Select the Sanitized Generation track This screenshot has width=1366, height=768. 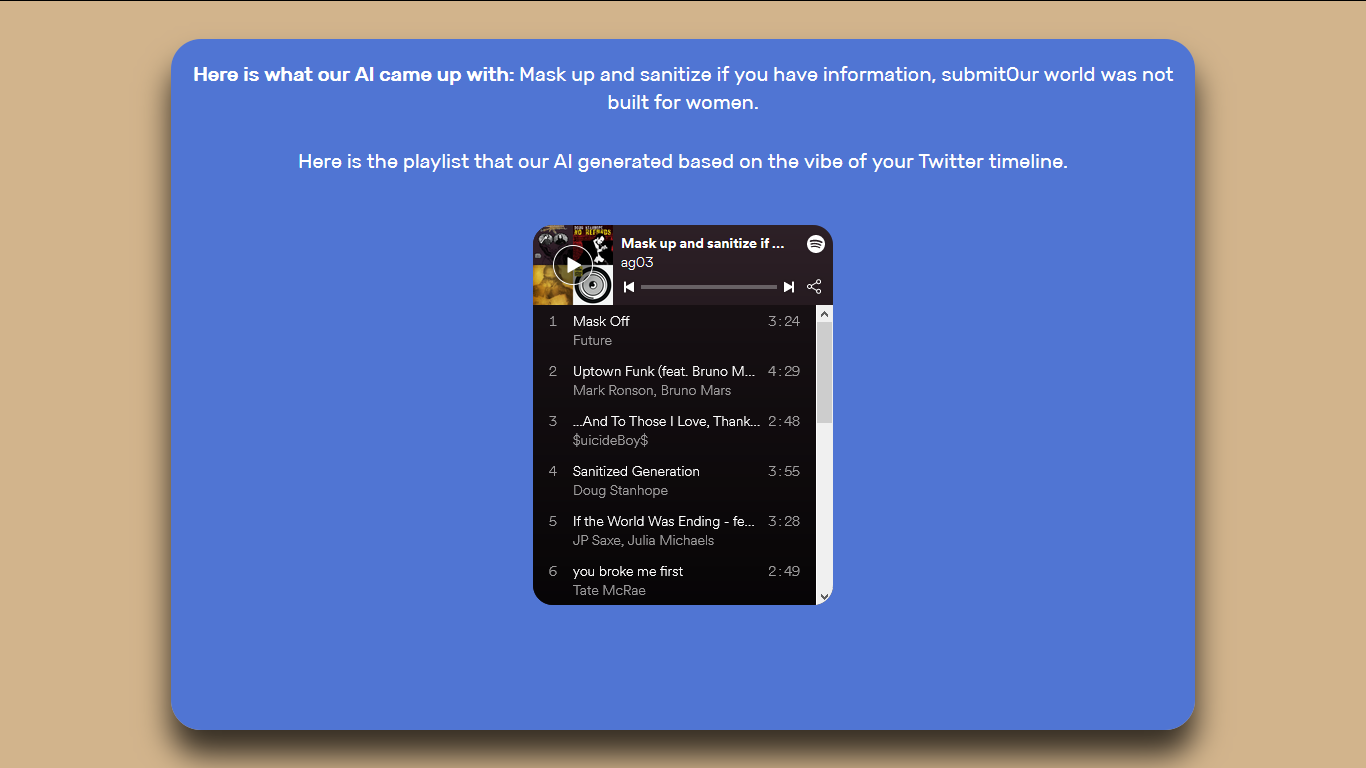[675, 480]
